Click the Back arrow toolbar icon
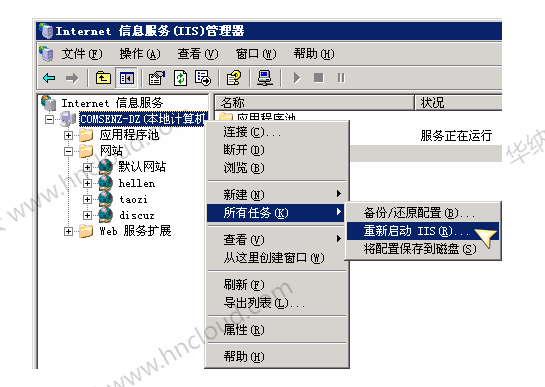The width and height of the screenshot is (545, 387). (x=49, y=78)
